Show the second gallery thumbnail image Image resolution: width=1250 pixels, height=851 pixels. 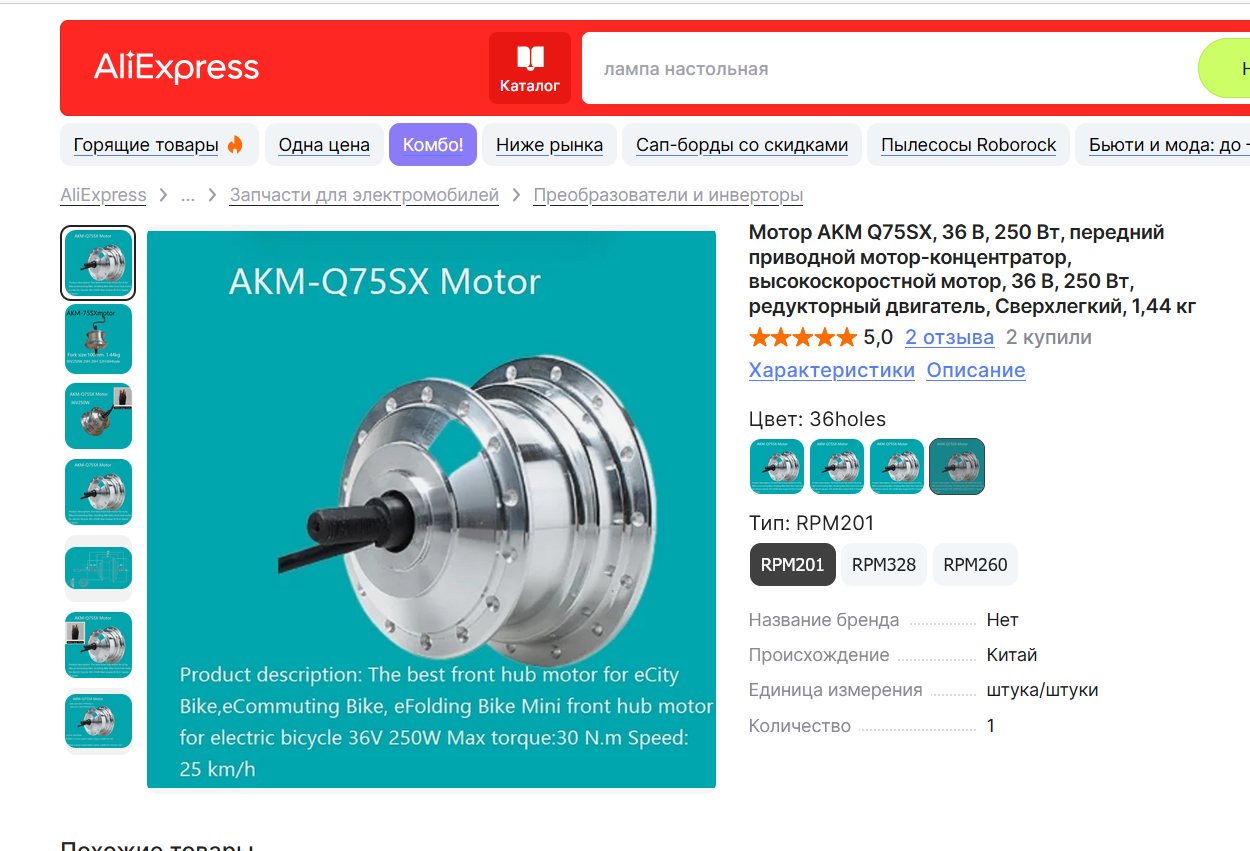click(x=98, y=339)
